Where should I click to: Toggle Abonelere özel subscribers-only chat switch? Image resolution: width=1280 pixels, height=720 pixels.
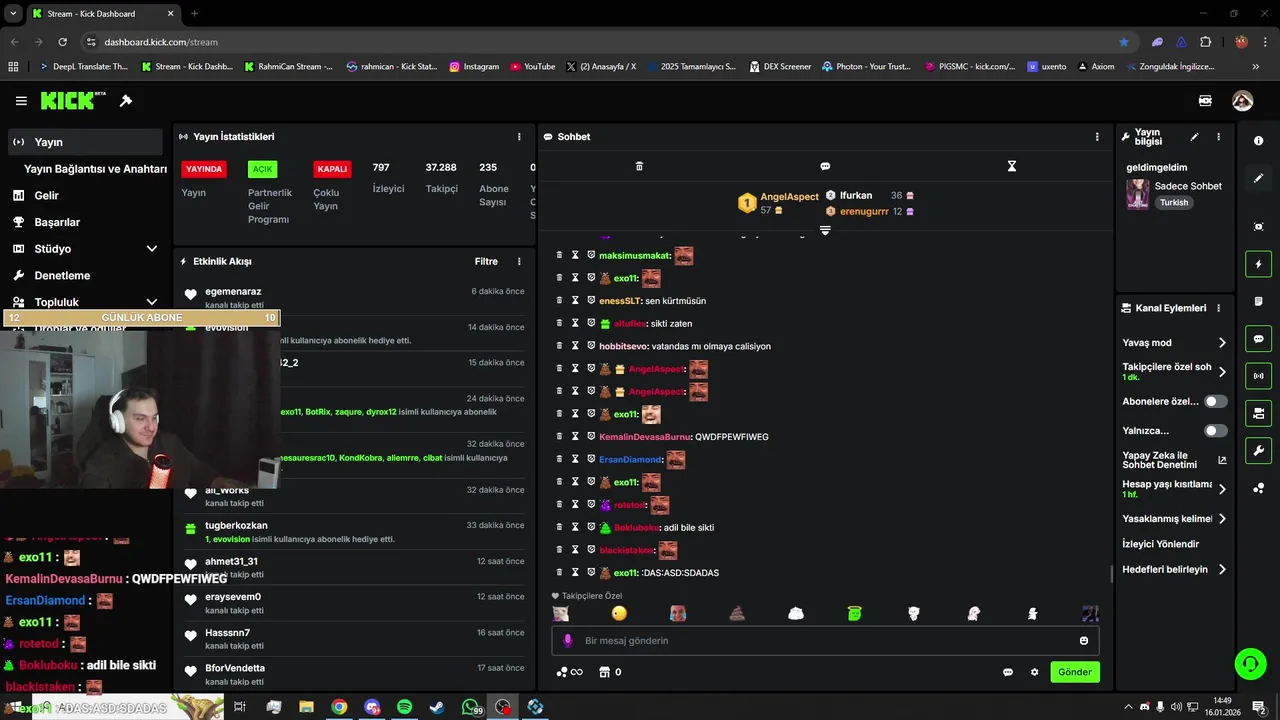[1216, 402]
